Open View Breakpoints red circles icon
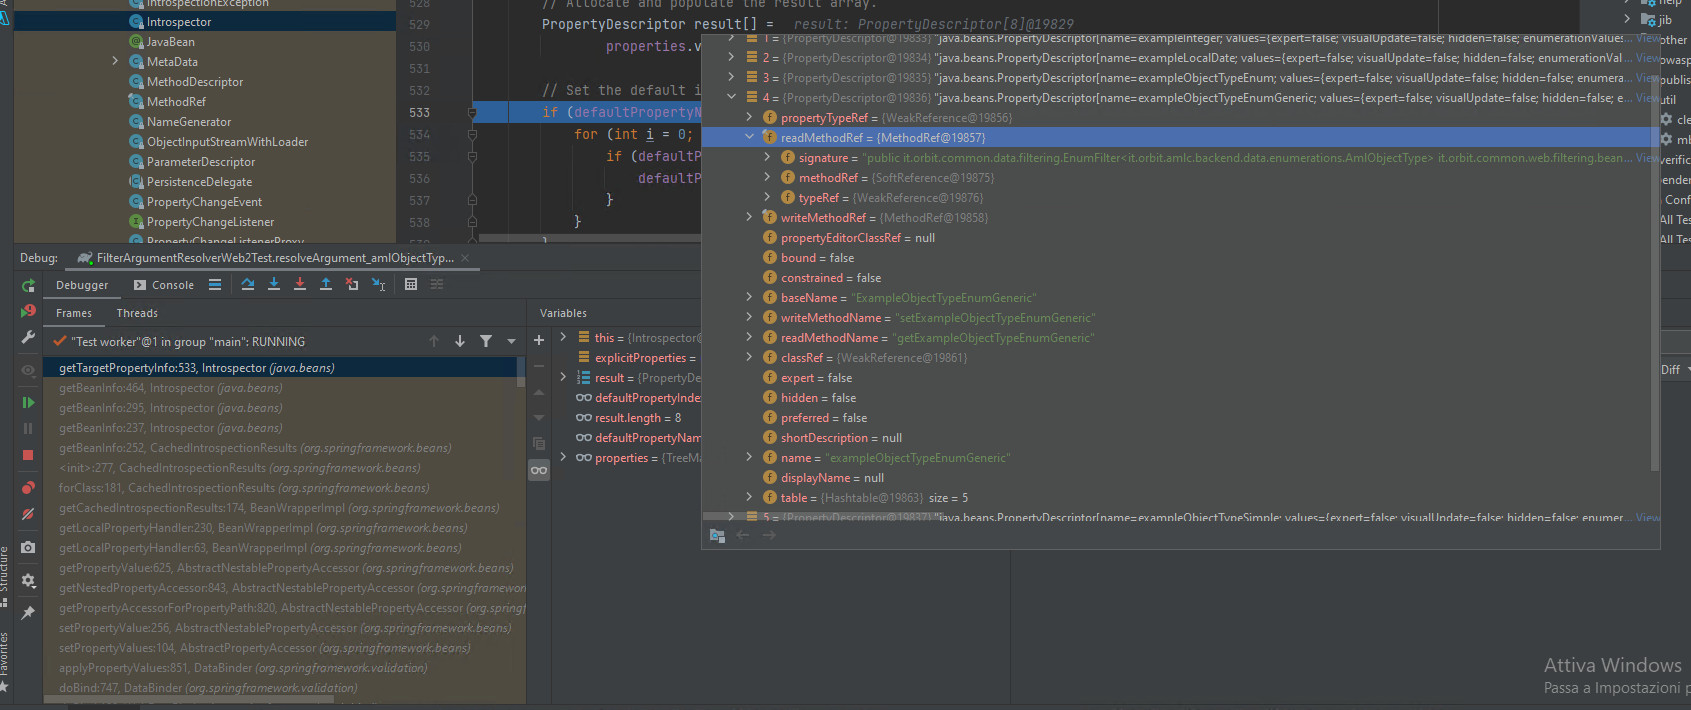The width and height of the screenshot is (1691, 710). point(28,488)
